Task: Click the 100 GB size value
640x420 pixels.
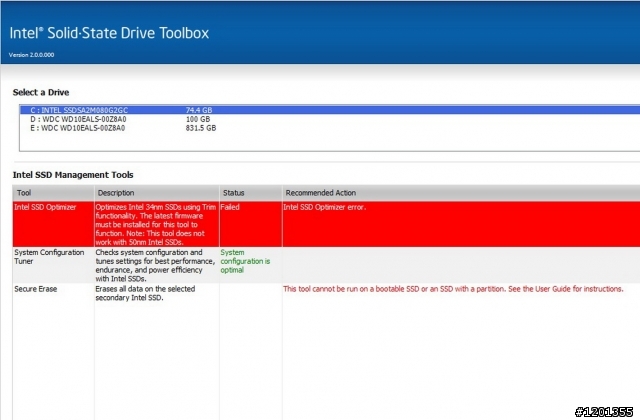Action: click(198, 119)
